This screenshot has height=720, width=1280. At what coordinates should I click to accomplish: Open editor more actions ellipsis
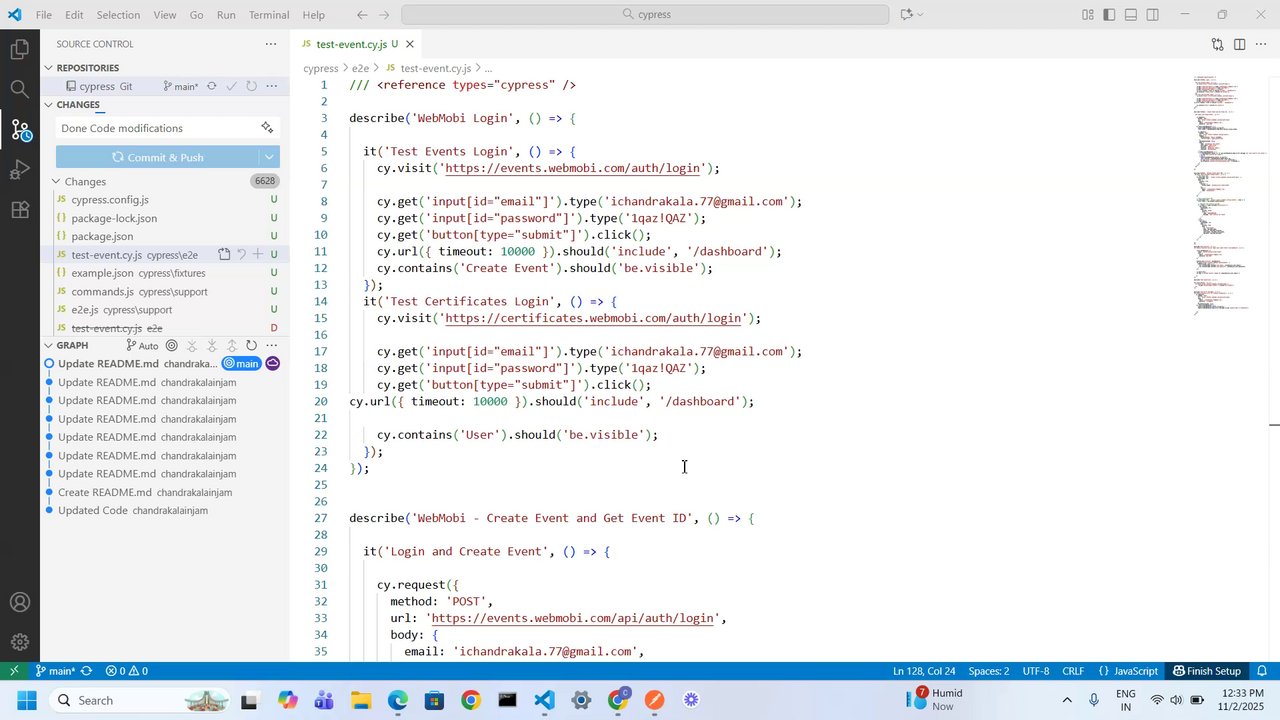(x=1262, y=44)
